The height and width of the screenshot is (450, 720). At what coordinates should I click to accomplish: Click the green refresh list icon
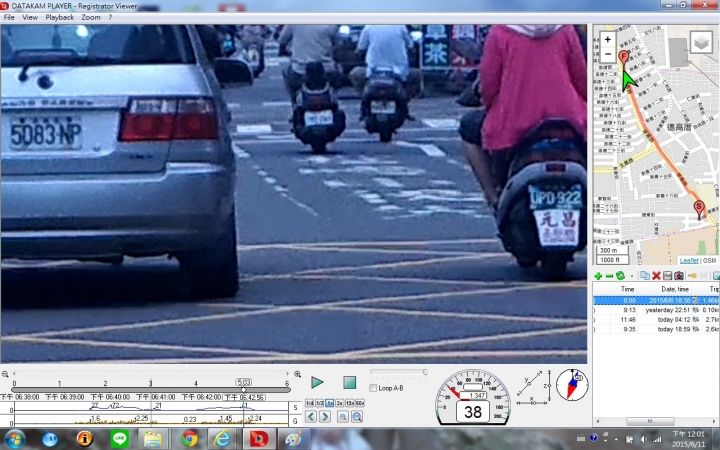point(620,276)
